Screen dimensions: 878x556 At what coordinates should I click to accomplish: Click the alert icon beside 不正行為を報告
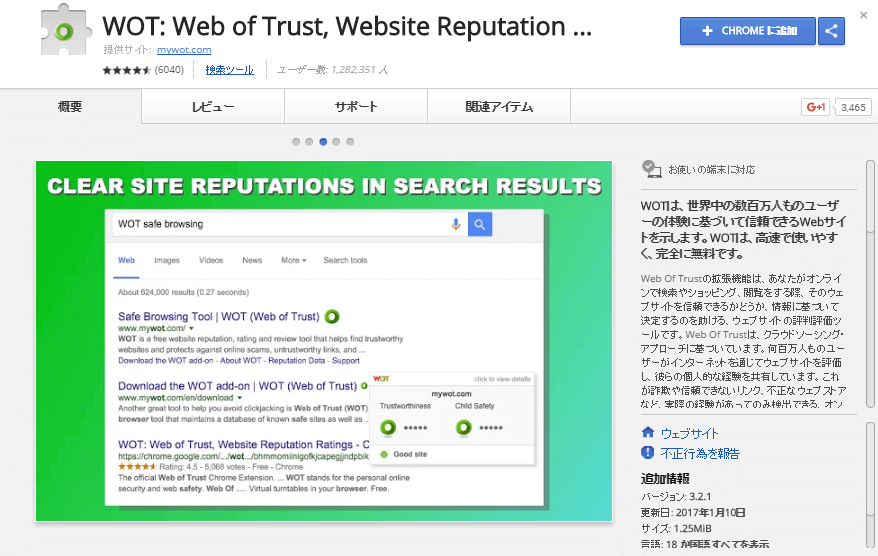pyautogui.click(x=648, y=452)
